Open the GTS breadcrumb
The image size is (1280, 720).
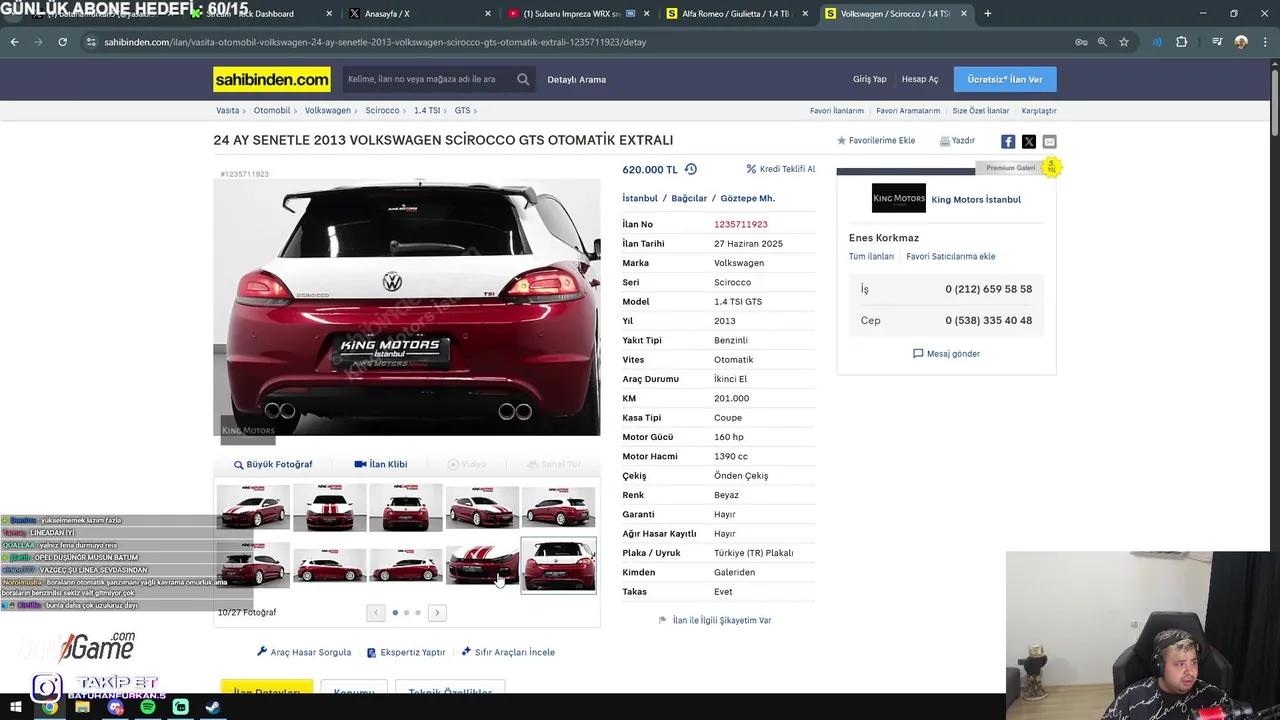[x=462, y=111]
